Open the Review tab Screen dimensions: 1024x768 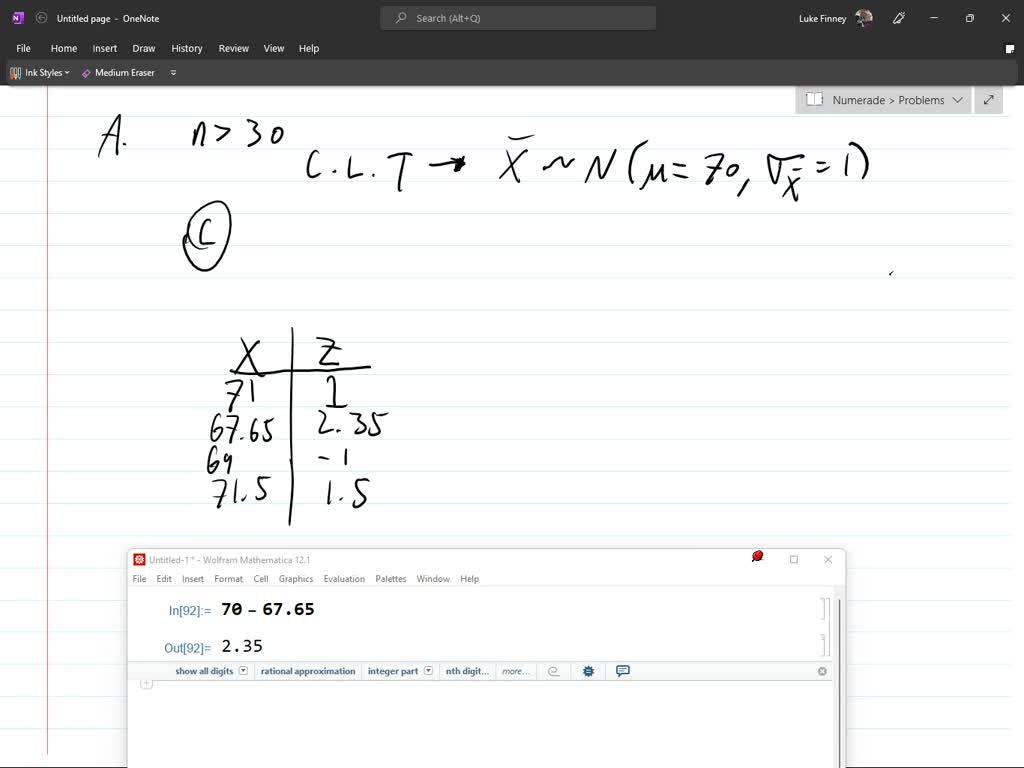tap(234, 48)
